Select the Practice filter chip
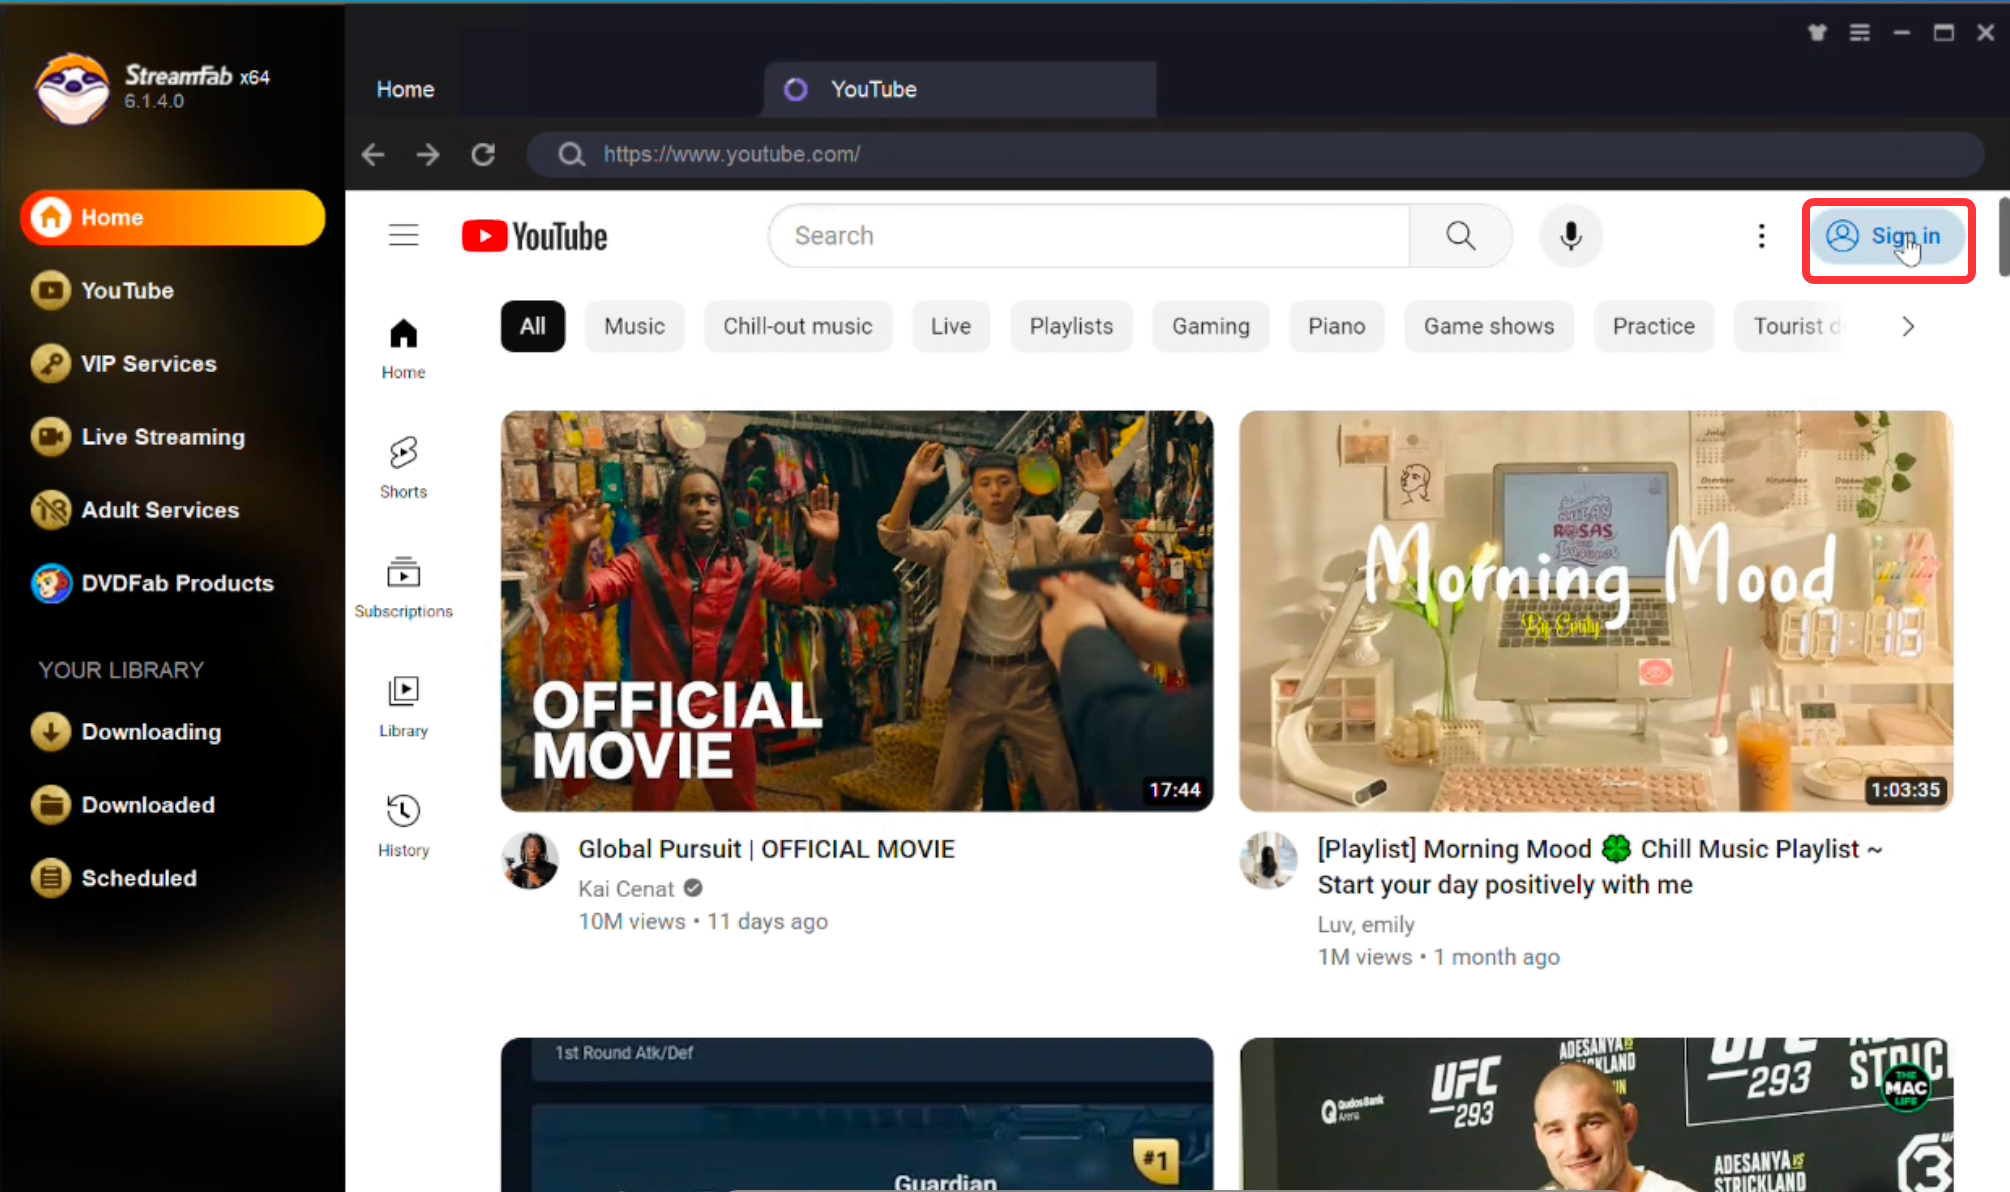The image size is (2010, 1192). tap(1654, 326)
